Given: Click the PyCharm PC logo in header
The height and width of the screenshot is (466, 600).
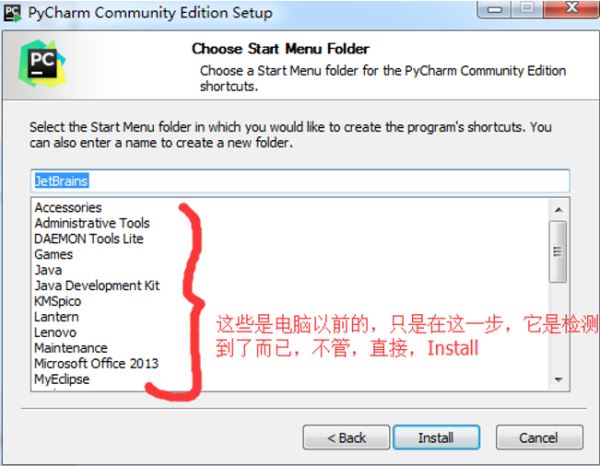Looking at the screenshot, I should [x=42, y=63].
